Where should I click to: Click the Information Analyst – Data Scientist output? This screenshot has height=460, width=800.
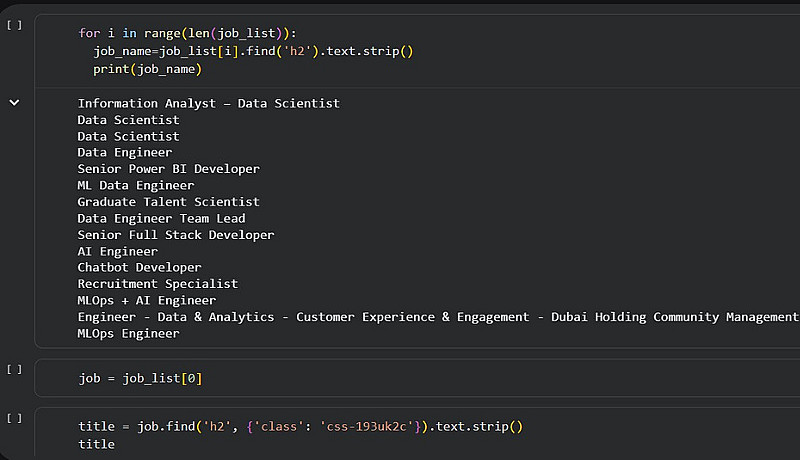click(x=208, y=103)
